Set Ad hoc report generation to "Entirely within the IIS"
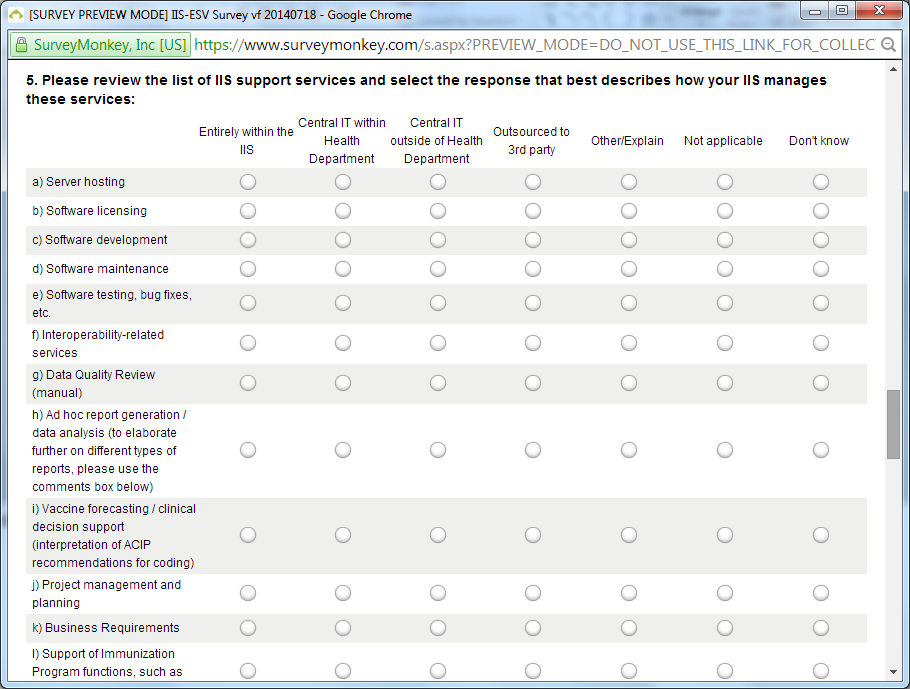Viewport: 910px width, 689px height. [247, 450]
